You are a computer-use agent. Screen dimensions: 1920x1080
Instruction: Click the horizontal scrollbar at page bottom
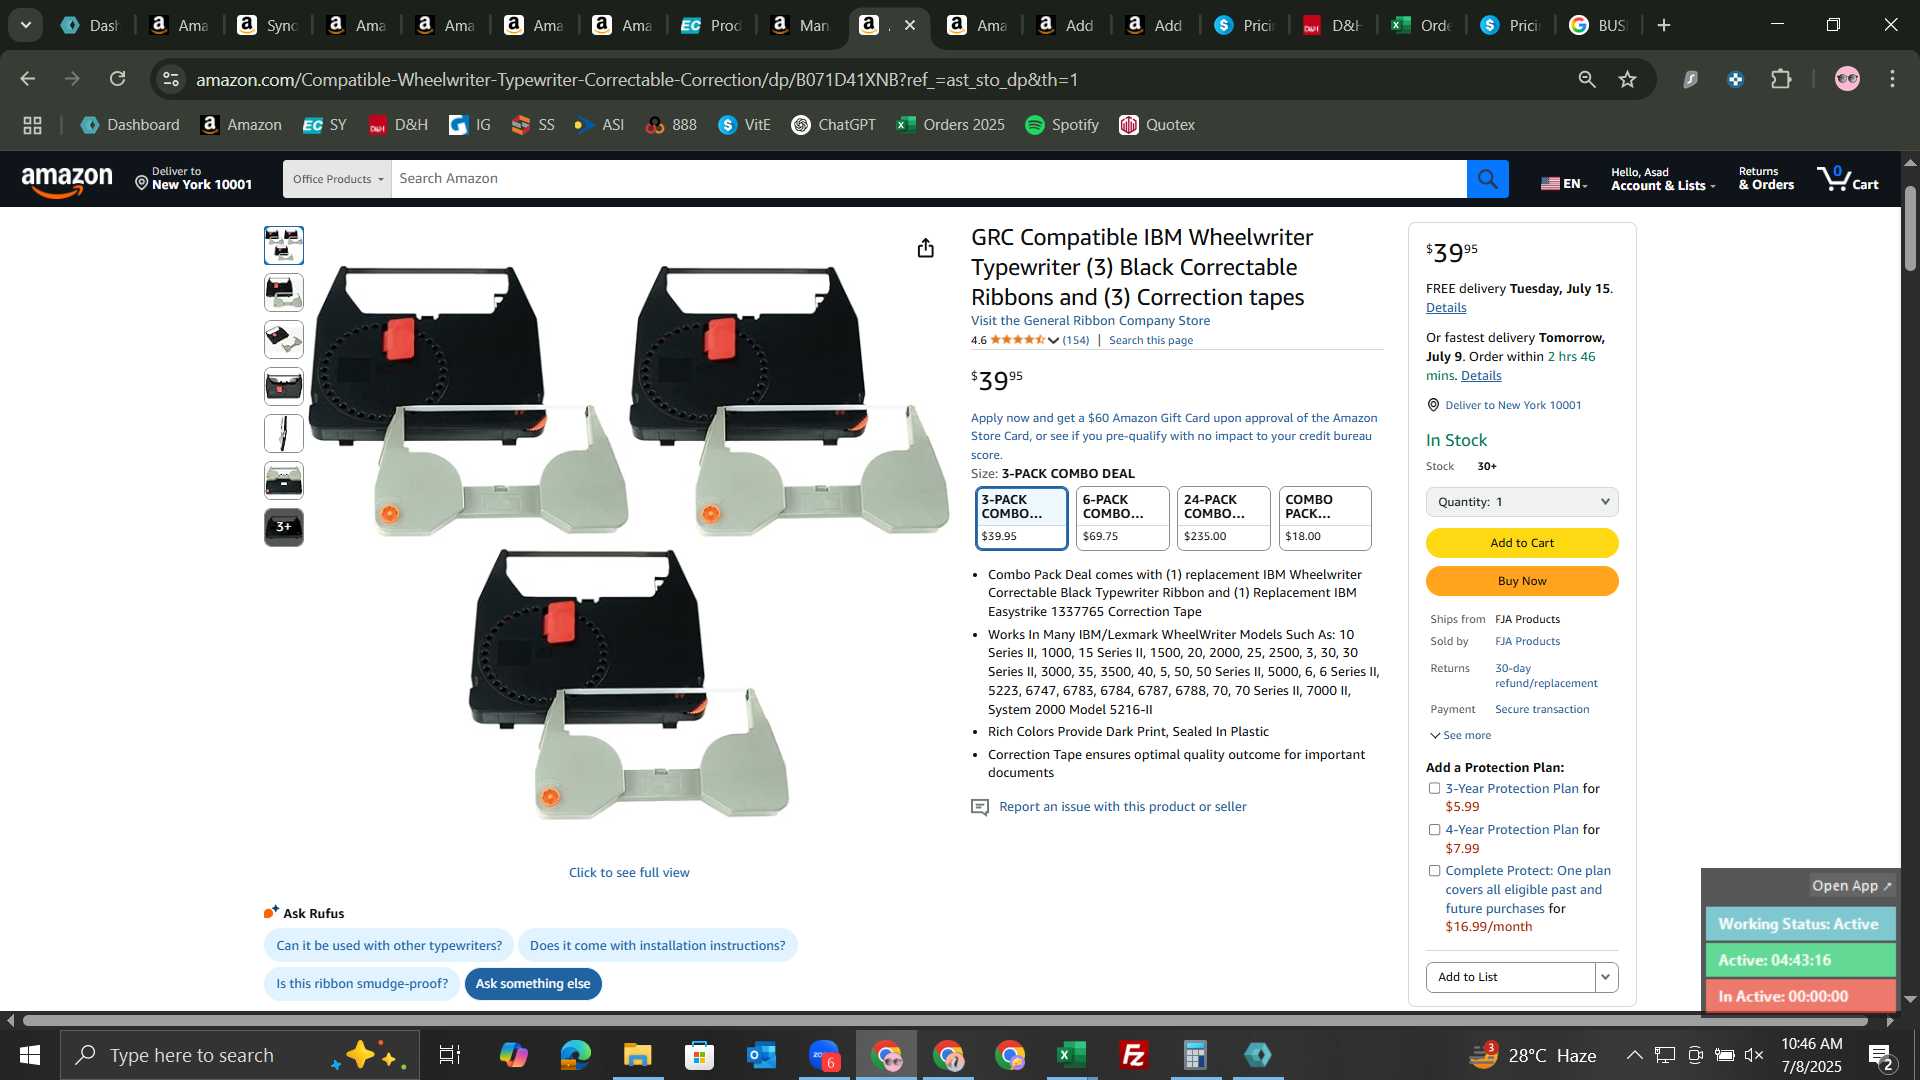pyautogui.click(x=945, y=1021)
